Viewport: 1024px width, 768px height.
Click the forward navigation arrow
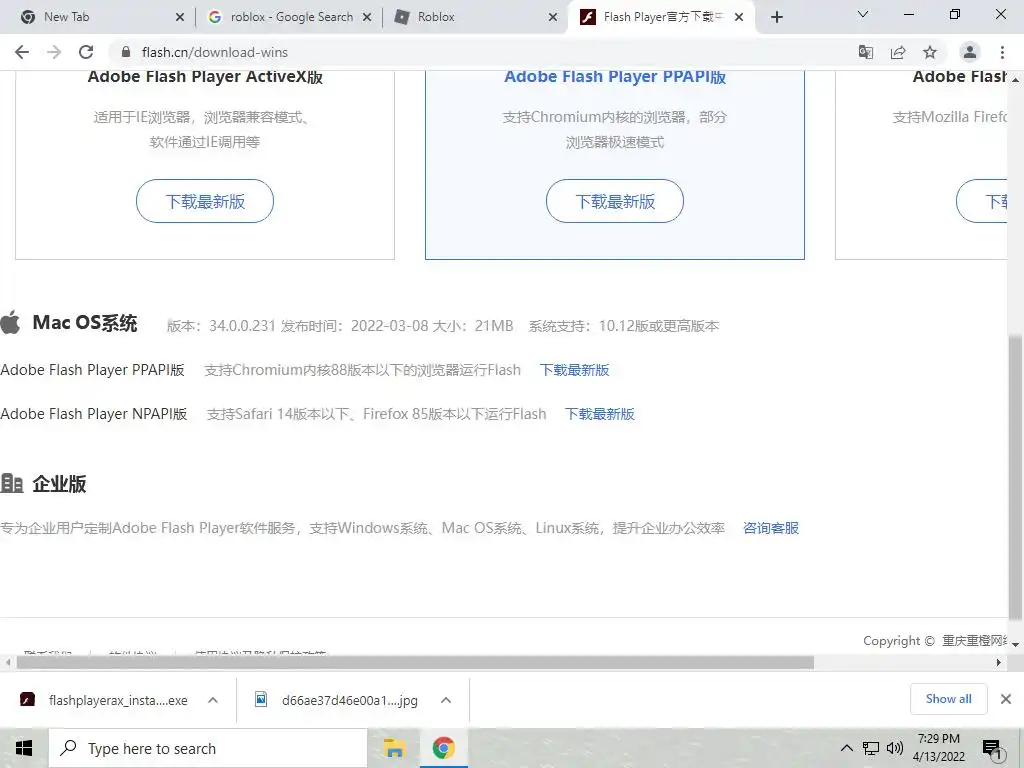pyautogui.click(x=54, y=52)
